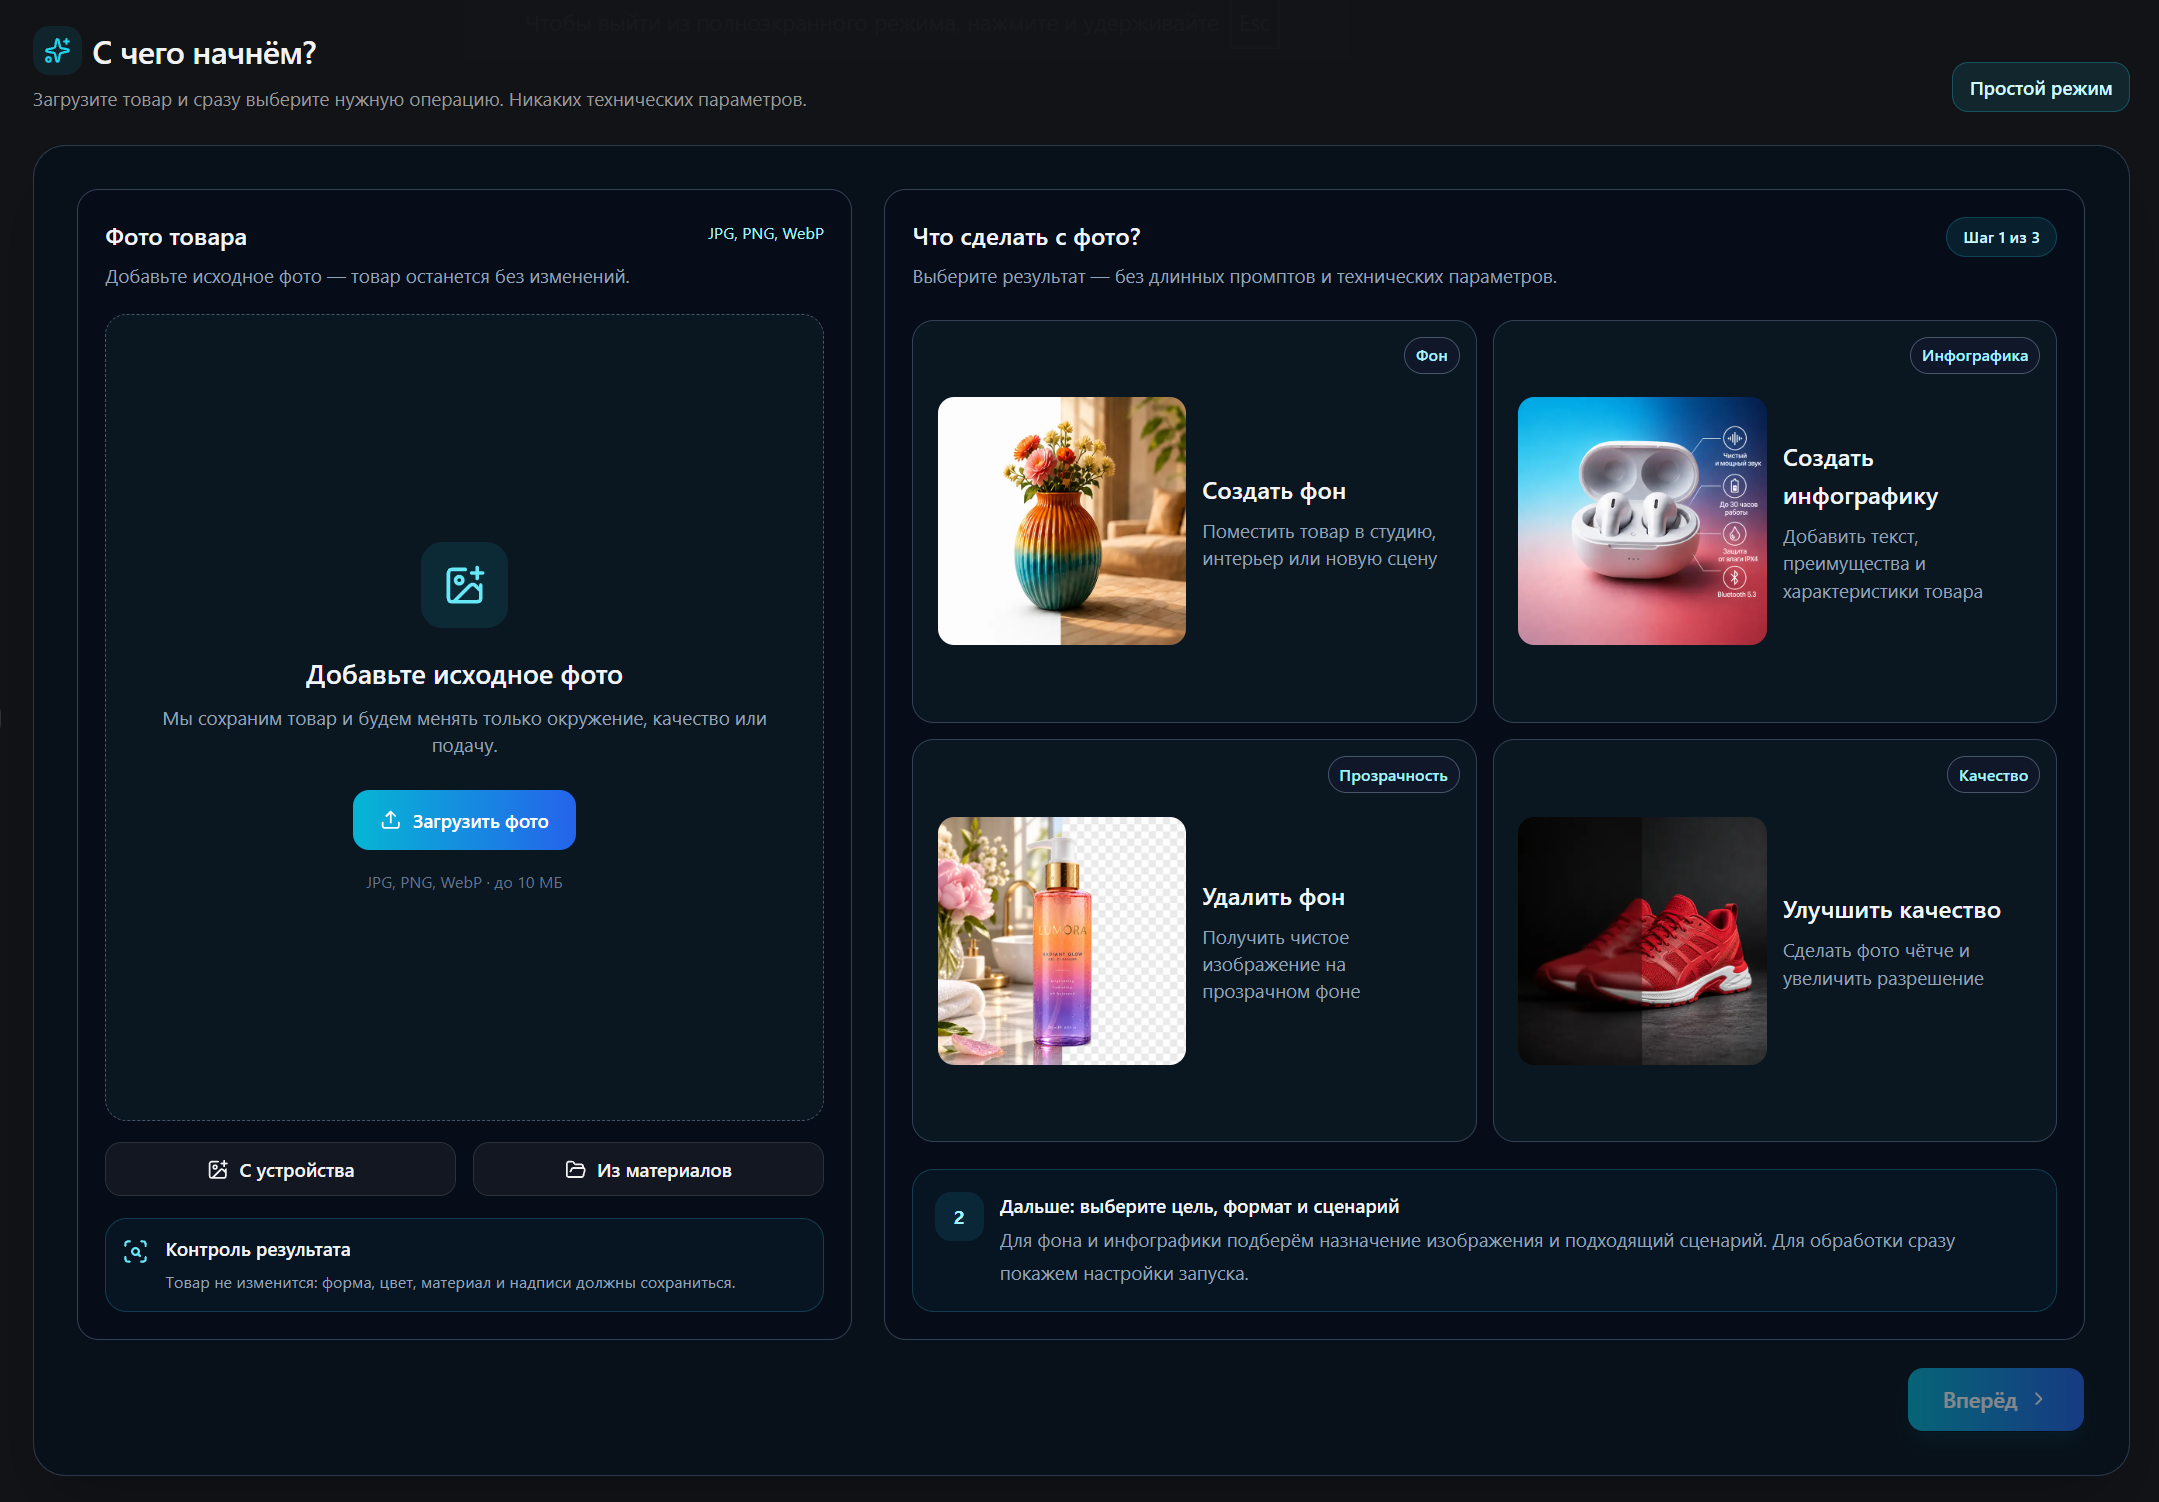This screenshot has width=2159, height=1502.
Task: Click the "Качество" tag badge
Action: pyautogui.click(x=1993, y=775)
